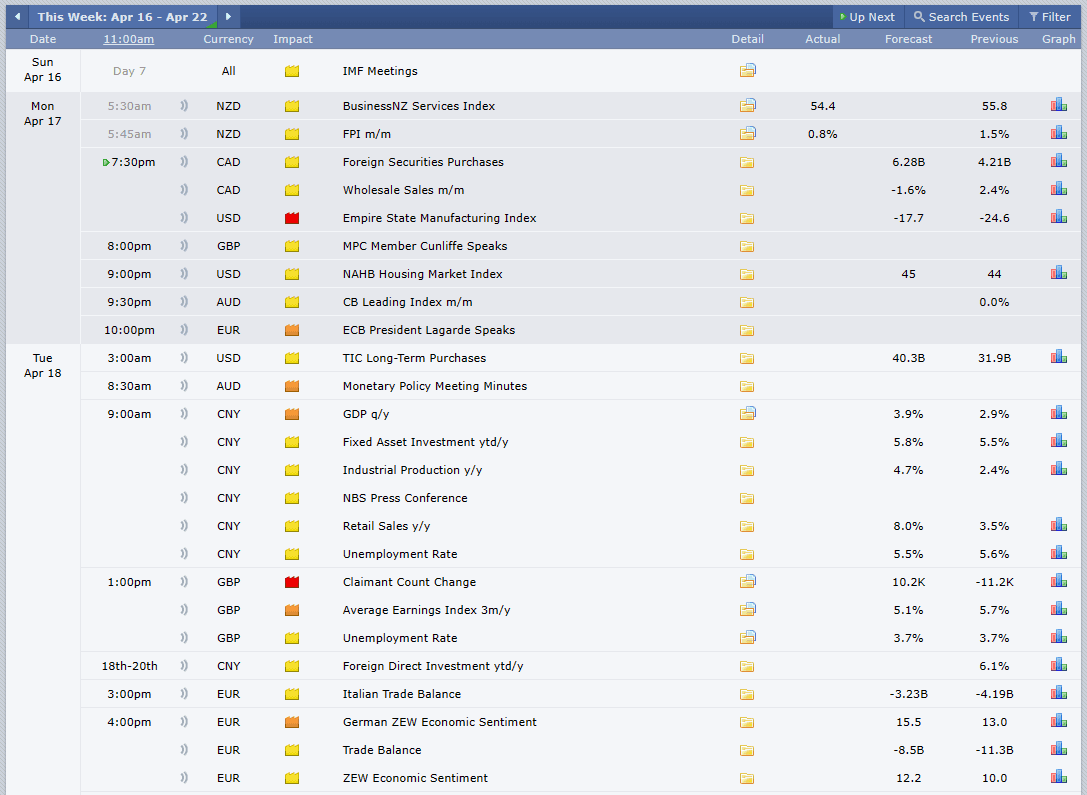Show graph icon for GDP q/y
Viewport: 1087px width, 795px height.
tap(1059, 414)
